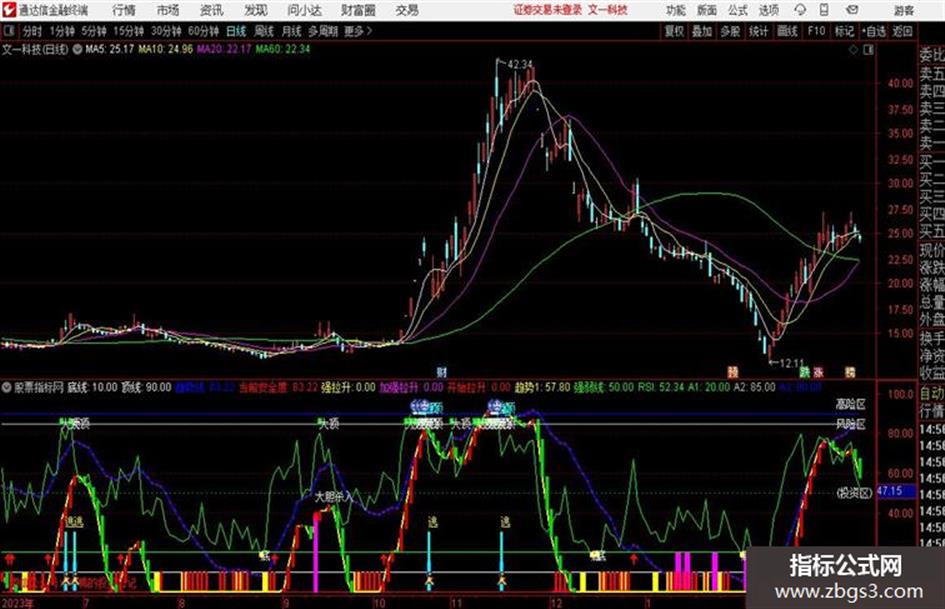
Task: Click the 风险区 zone label
Action: point(850,424)
